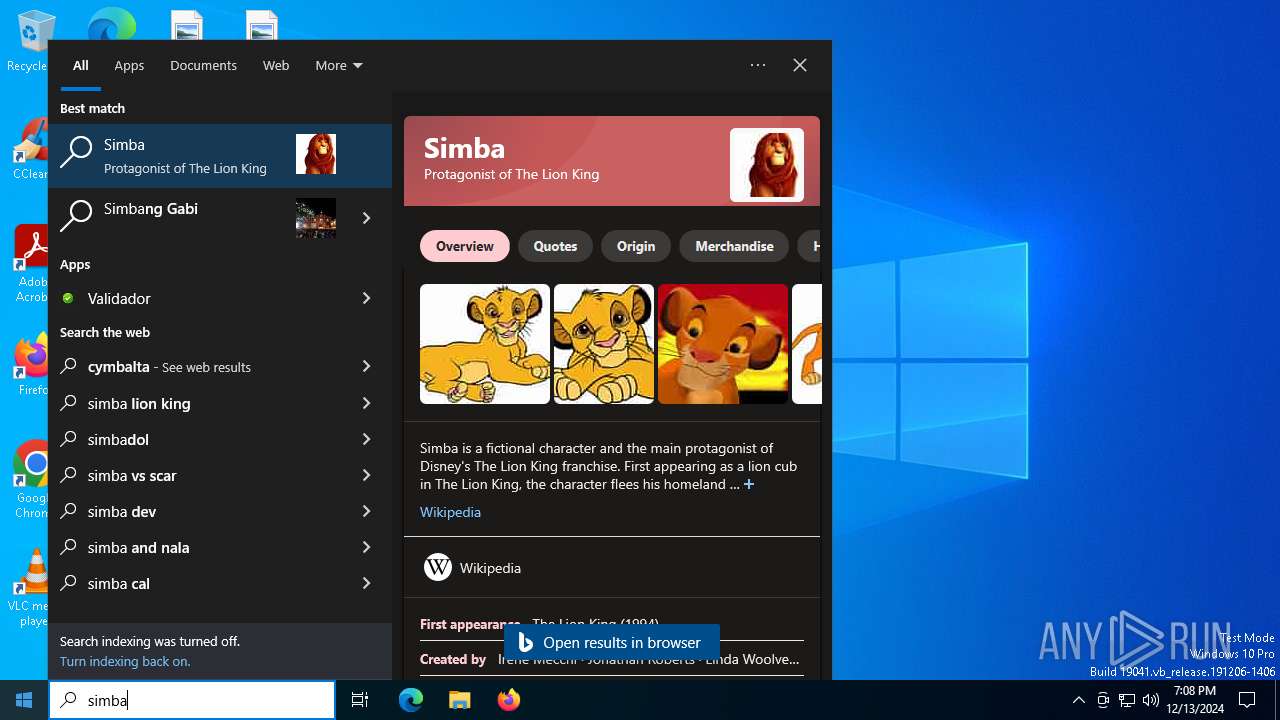Open the notification center icon
The height and width of the screenshot is (720, 1280).
(1247, 700)
